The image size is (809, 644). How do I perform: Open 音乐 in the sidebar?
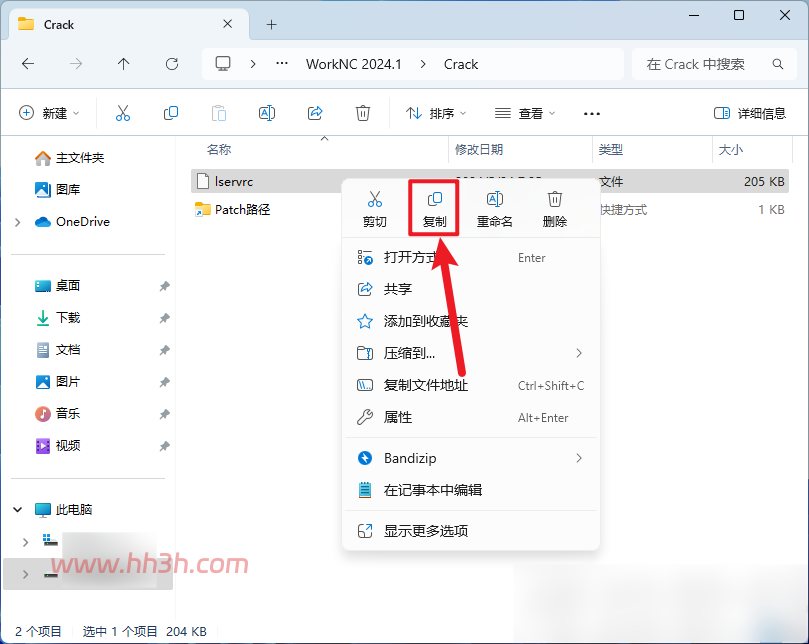coord(58,414)
